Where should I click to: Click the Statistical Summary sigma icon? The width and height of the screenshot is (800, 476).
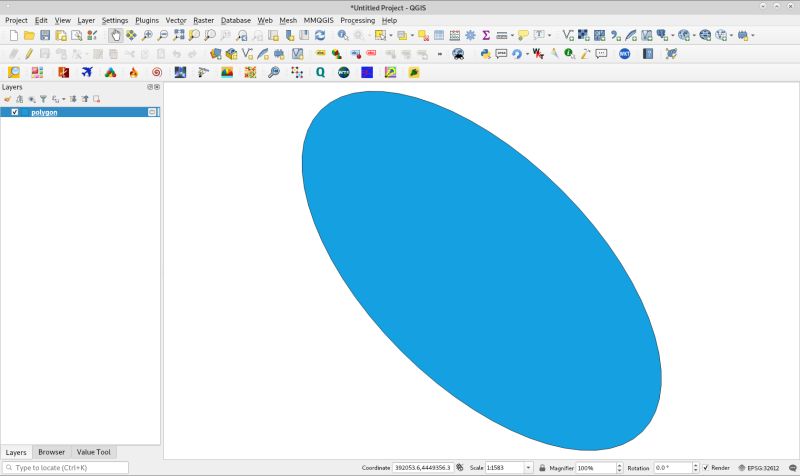coord(486,35)
